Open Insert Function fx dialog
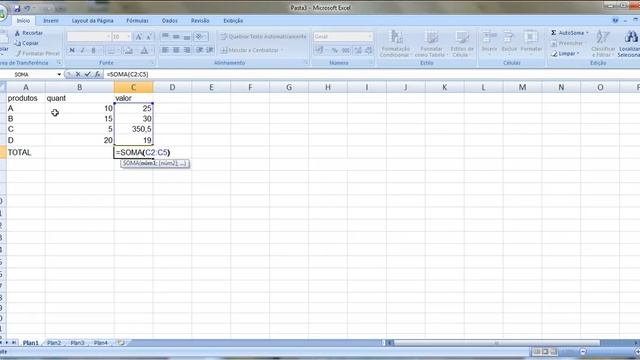This screenshot has width=640, height=360. [97, 74]
